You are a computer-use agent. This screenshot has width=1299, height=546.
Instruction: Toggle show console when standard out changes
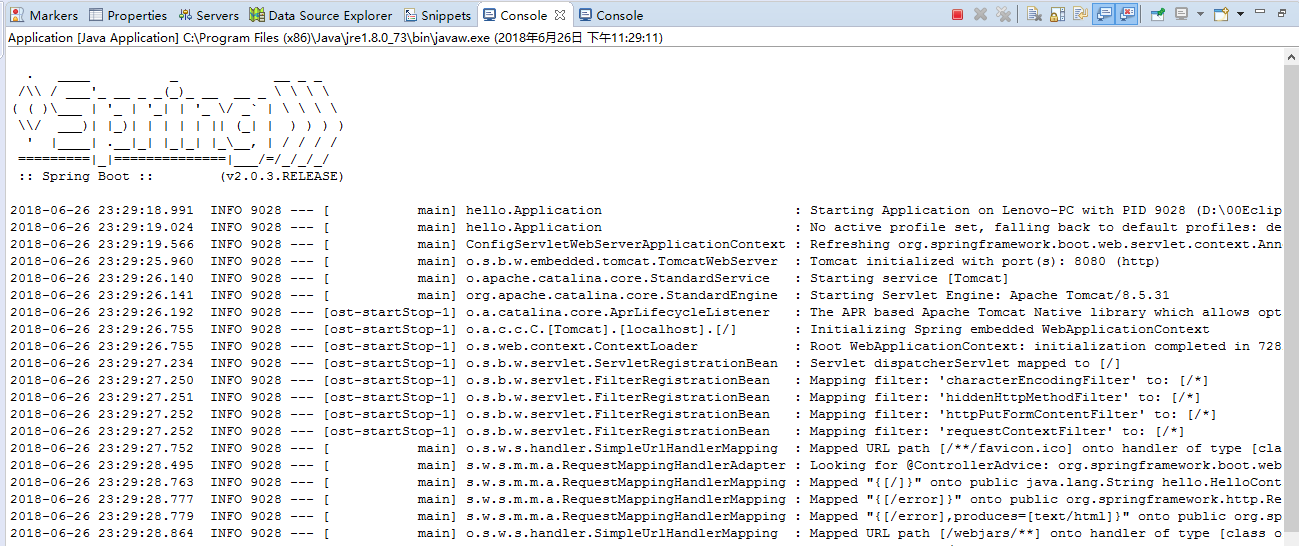[1104, 14]
